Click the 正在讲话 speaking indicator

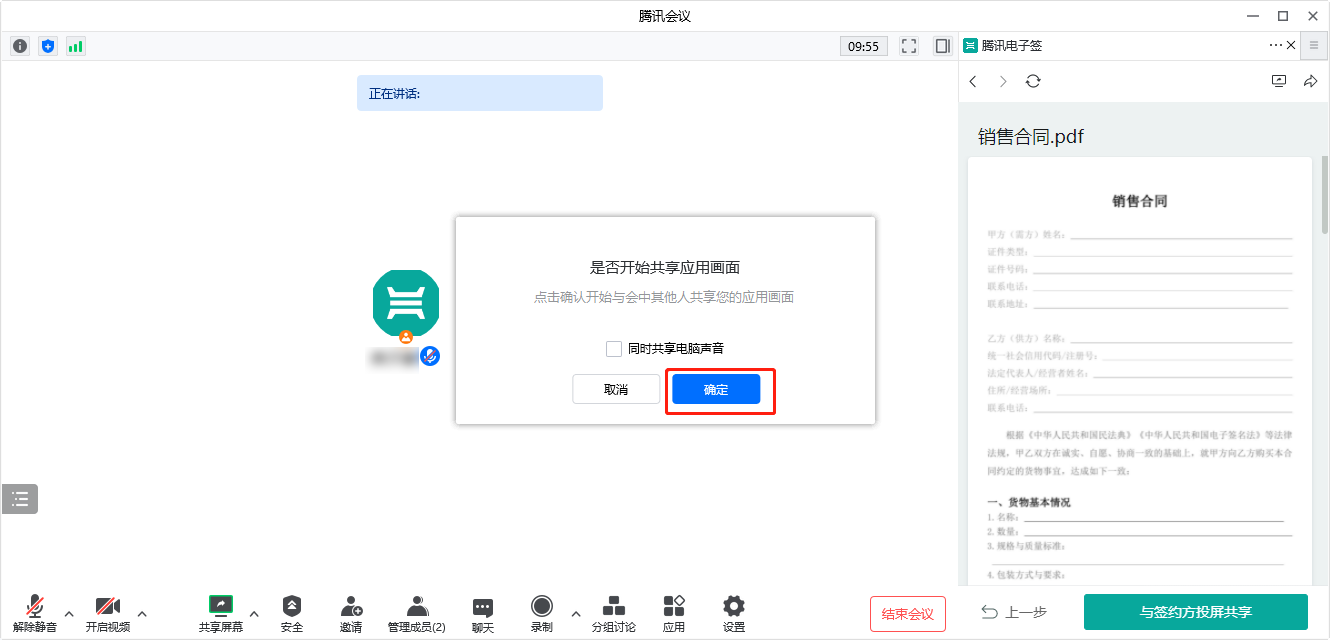[x=480, y=93]
